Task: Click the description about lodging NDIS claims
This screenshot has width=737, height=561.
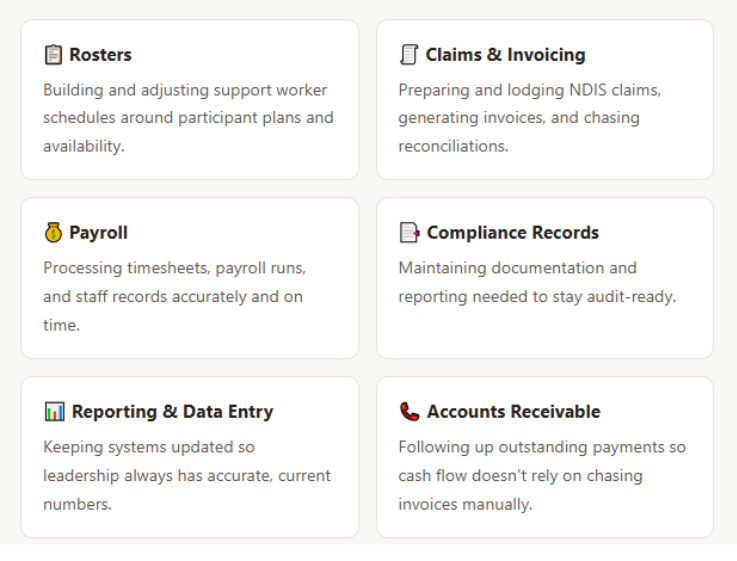Action: point(530,118)
